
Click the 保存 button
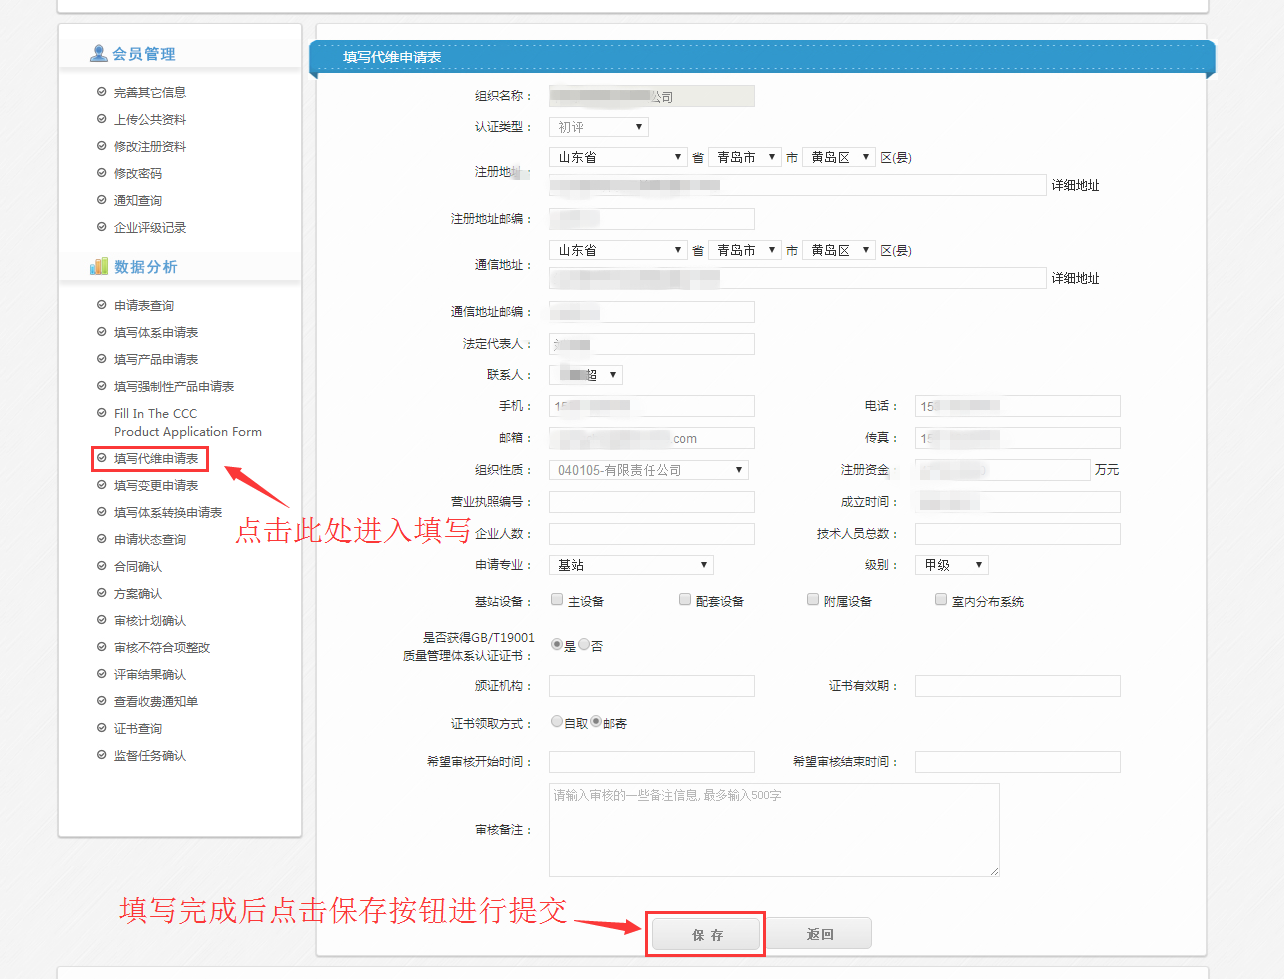[x=706, y=935]
